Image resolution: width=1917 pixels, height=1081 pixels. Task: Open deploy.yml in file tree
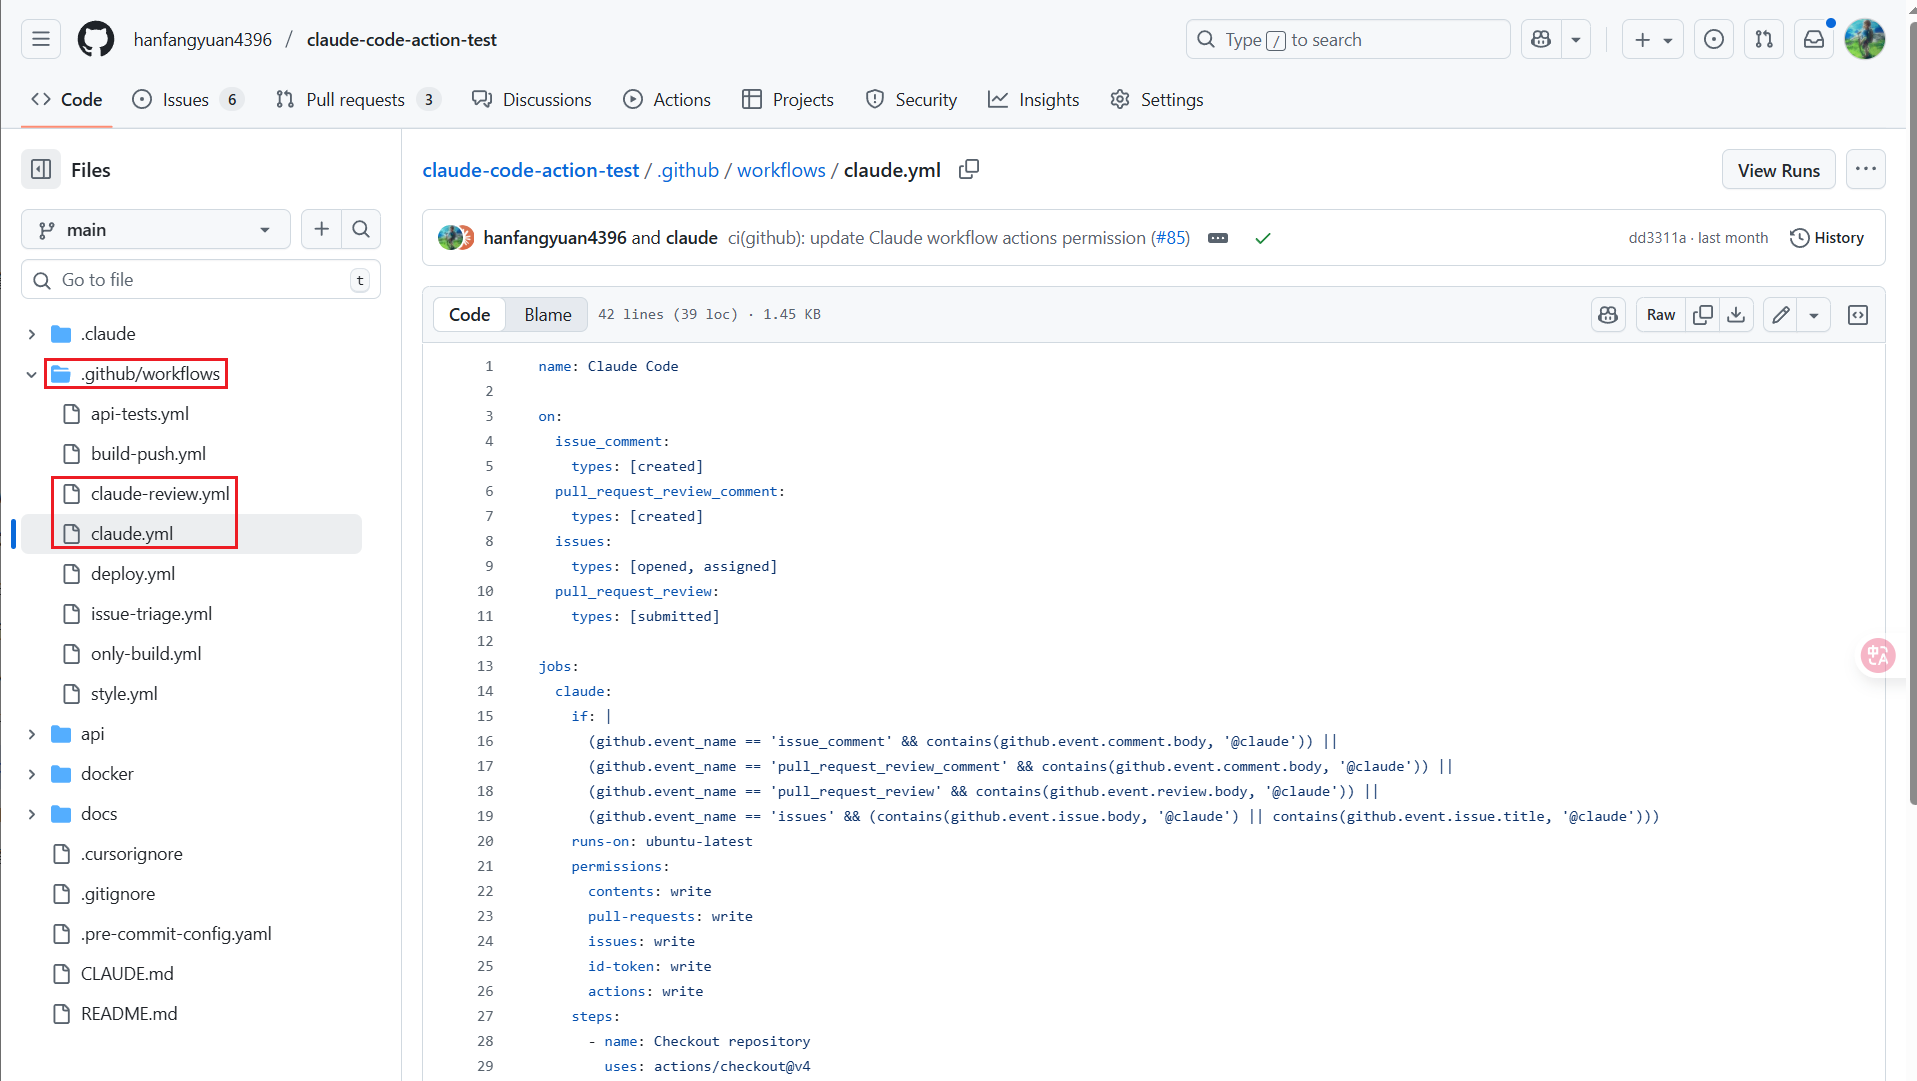pos(132,573)
